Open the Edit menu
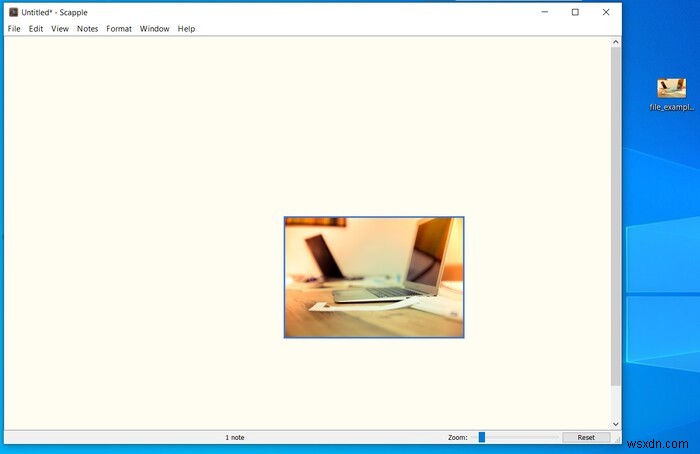Viewport: 700px width, 454px height. click(36, 29)
